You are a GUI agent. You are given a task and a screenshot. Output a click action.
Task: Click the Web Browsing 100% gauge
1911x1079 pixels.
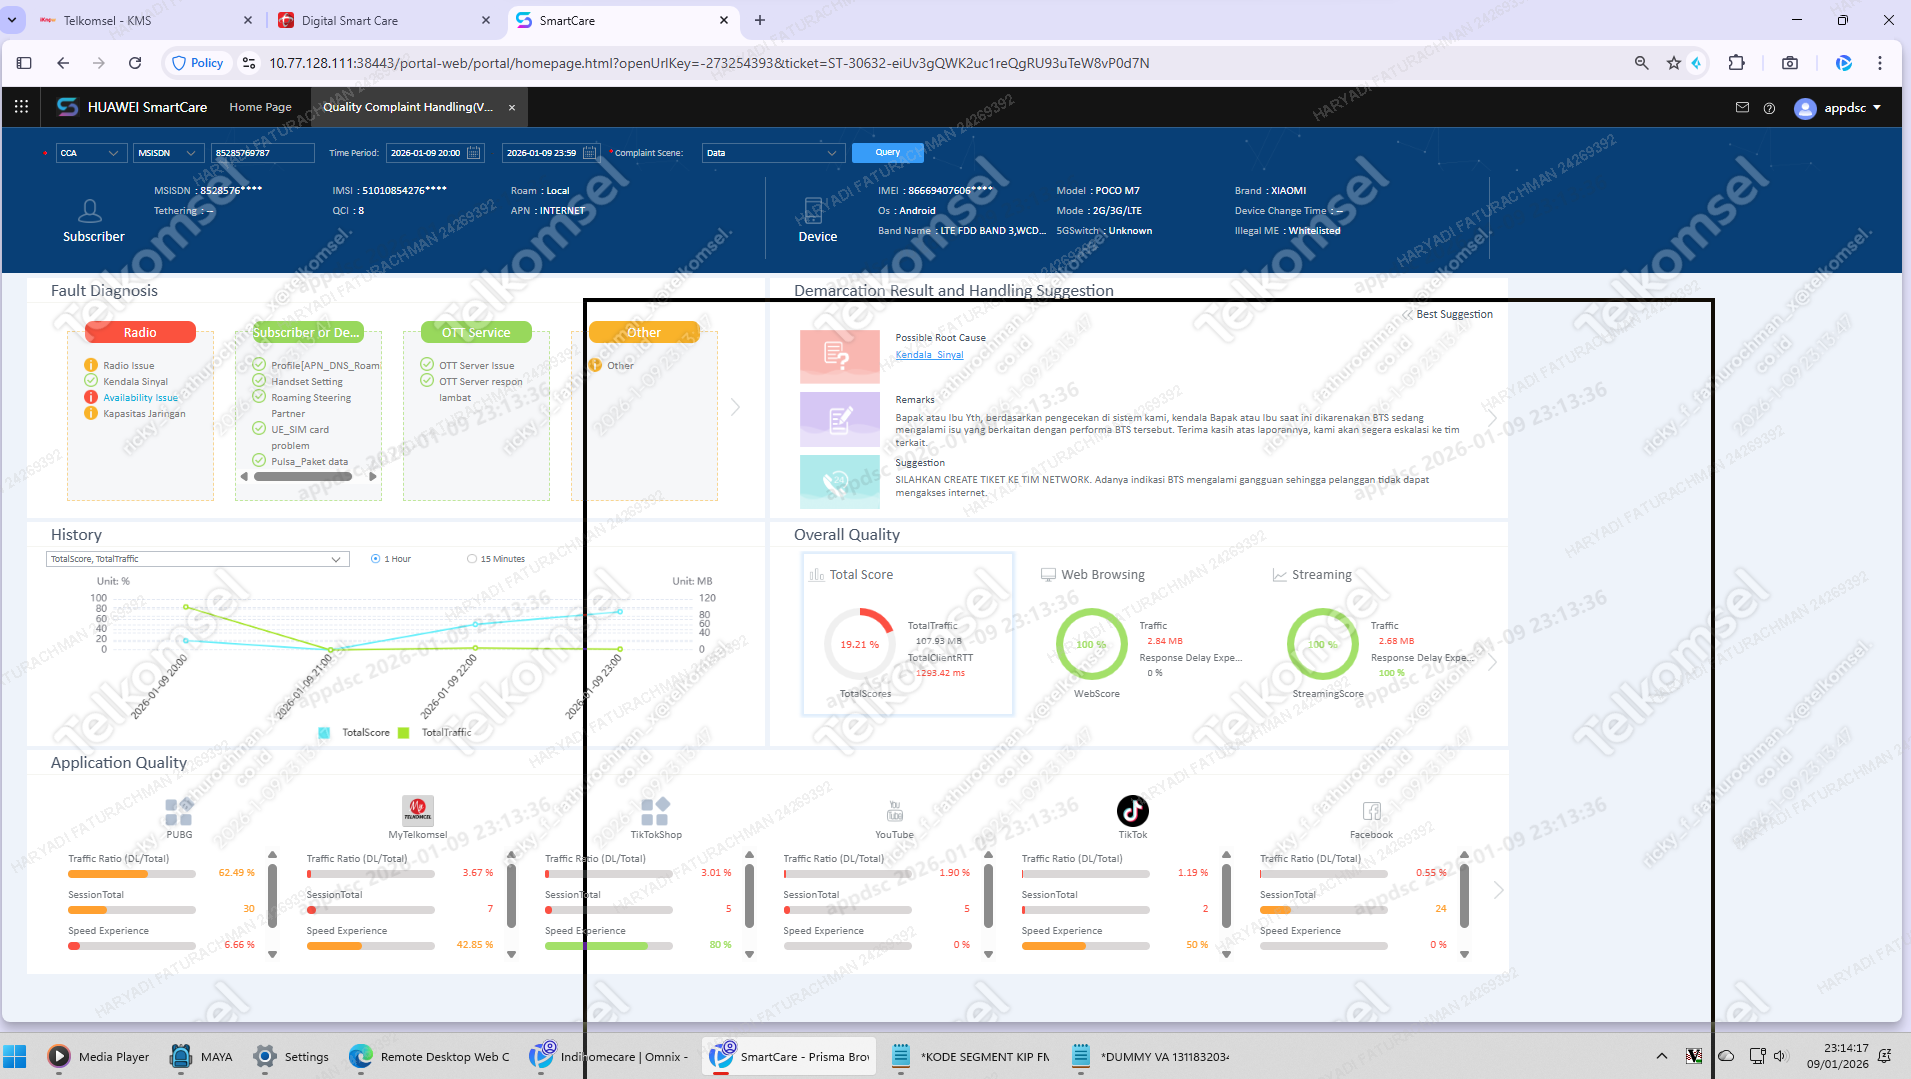click(x=1091, y=644)
